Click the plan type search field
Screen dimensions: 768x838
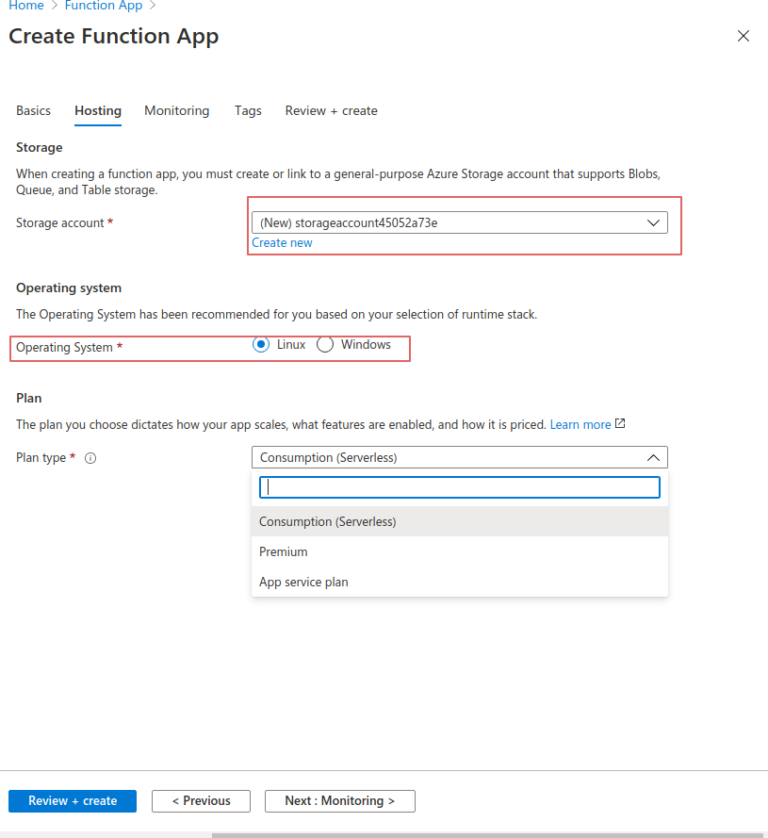pyautogui.click(x=459, y=487)
